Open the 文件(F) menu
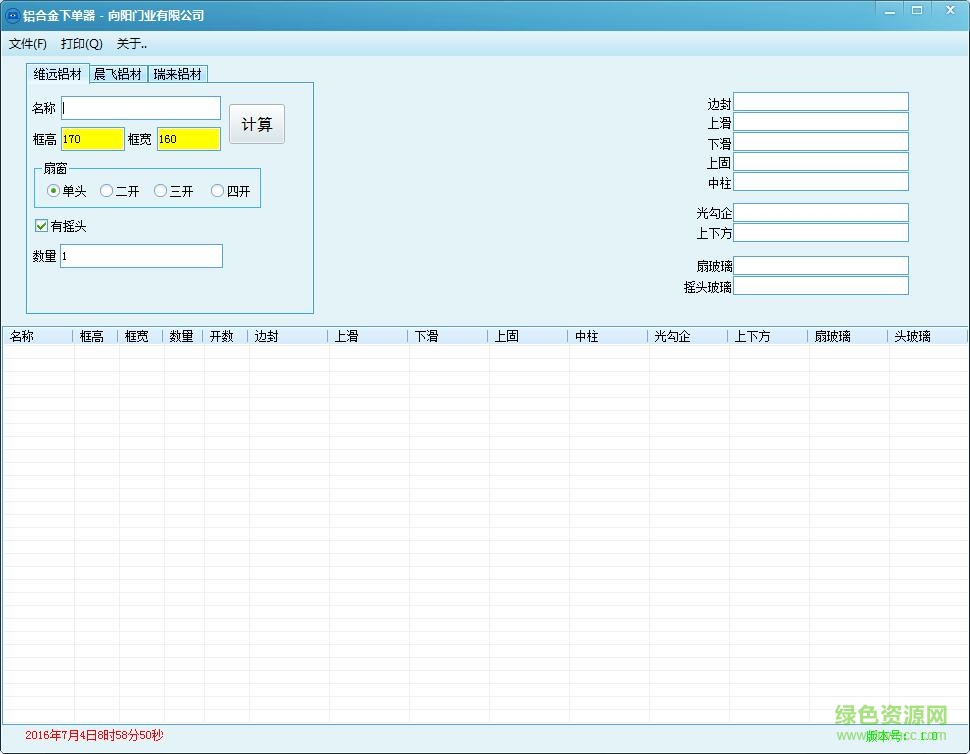 27,44
